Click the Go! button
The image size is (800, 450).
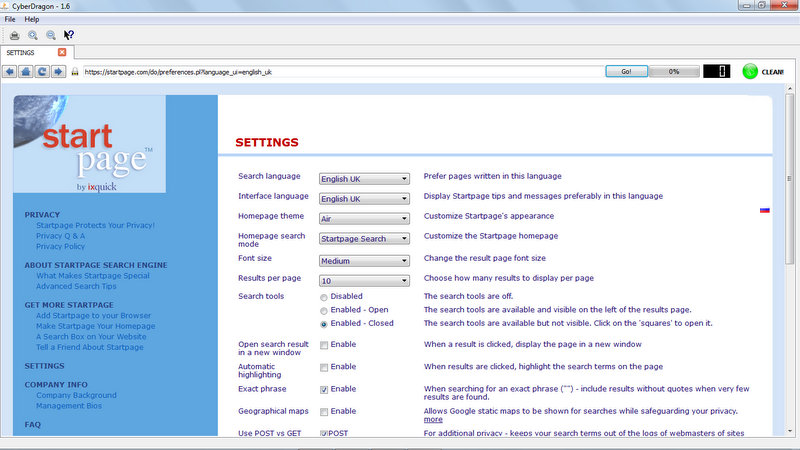click(627, 71)
